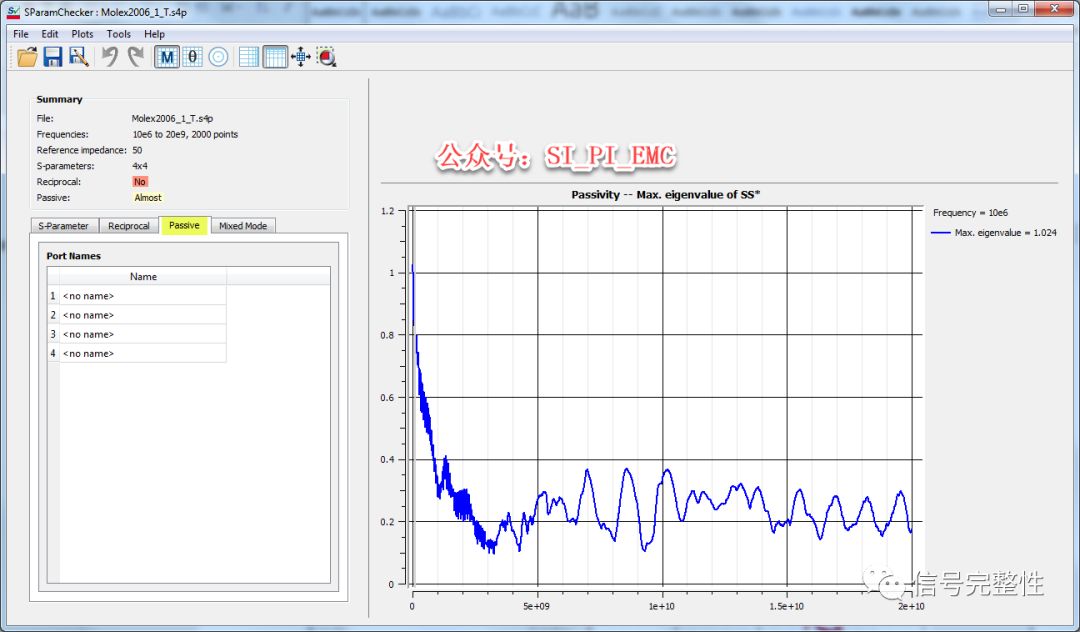The width and height of the screenshot is (1080, 632).
Task: Click the 'Frequency = 10e6' readout
Action: point(970,213)
